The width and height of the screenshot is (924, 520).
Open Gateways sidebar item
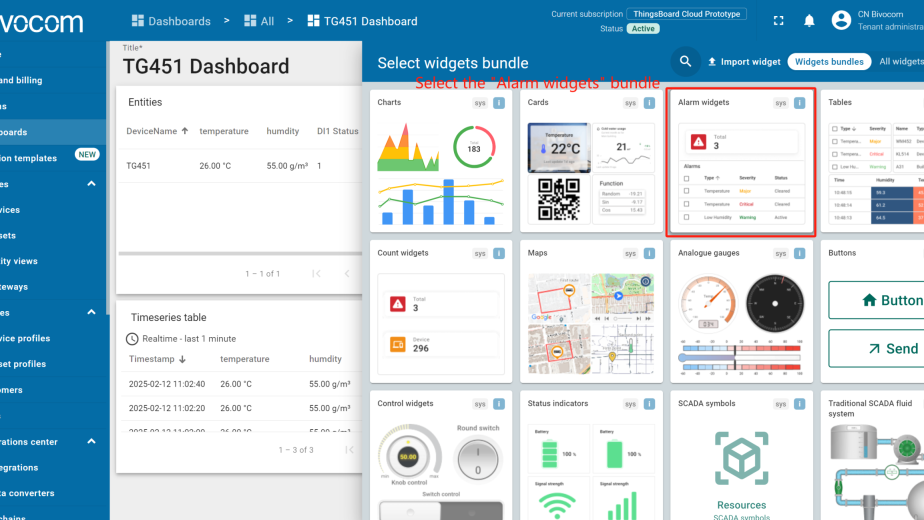[x=53, y=287]
